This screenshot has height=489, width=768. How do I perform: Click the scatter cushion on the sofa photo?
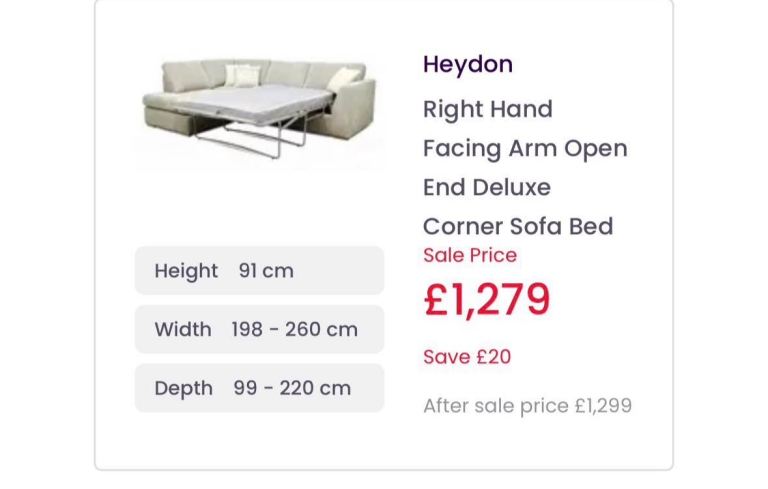pos(240,75)
